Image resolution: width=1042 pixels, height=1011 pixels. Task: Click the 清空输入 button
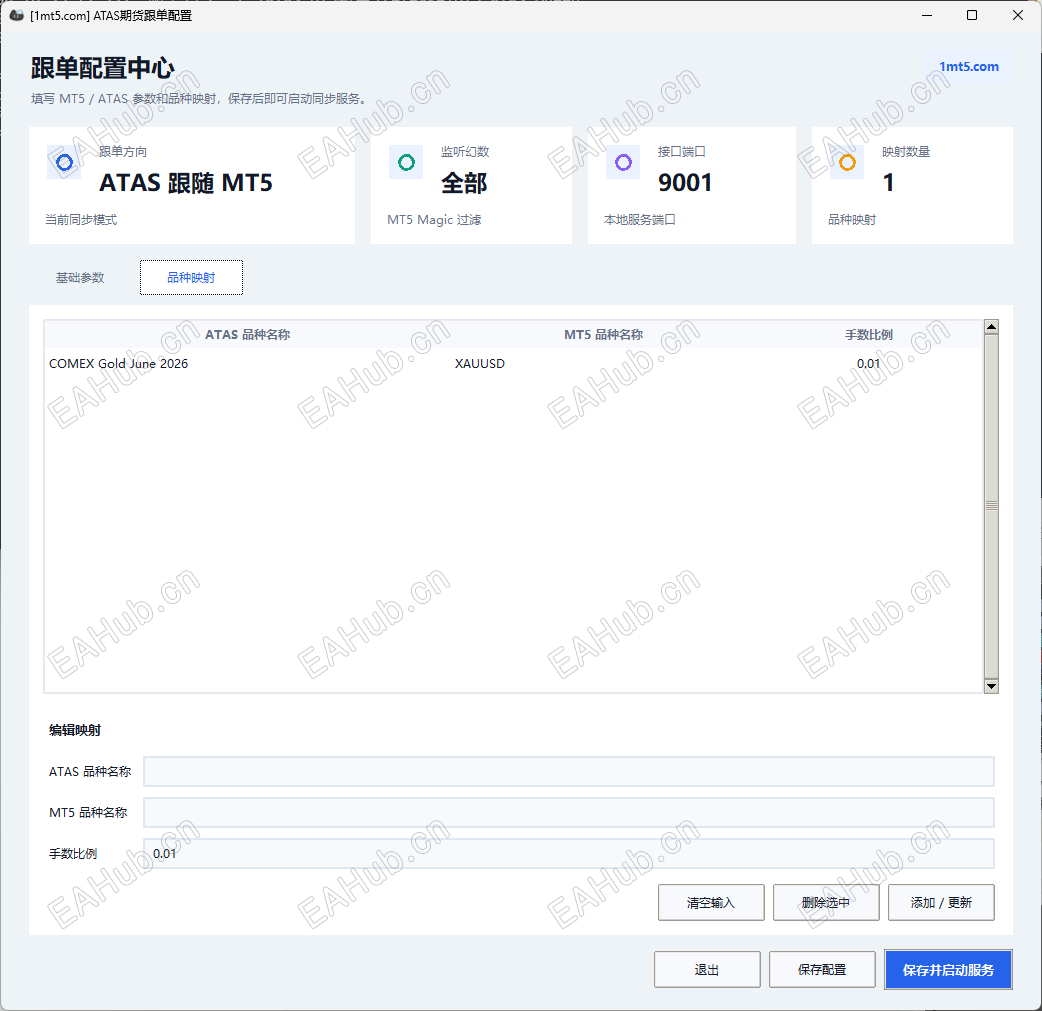click(x=711, y=903)
